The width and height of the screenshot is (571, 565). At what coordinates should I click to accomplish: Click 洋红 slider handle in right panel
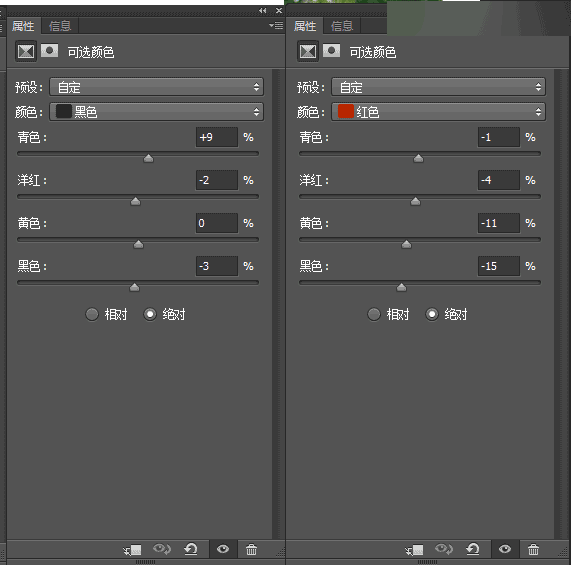[x=416, y=201]
